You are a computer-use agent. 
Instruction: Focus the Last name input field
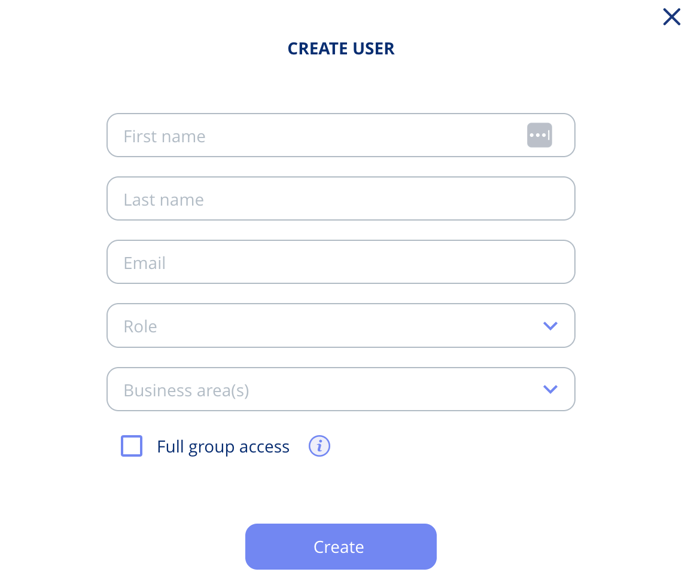point(341,198)
